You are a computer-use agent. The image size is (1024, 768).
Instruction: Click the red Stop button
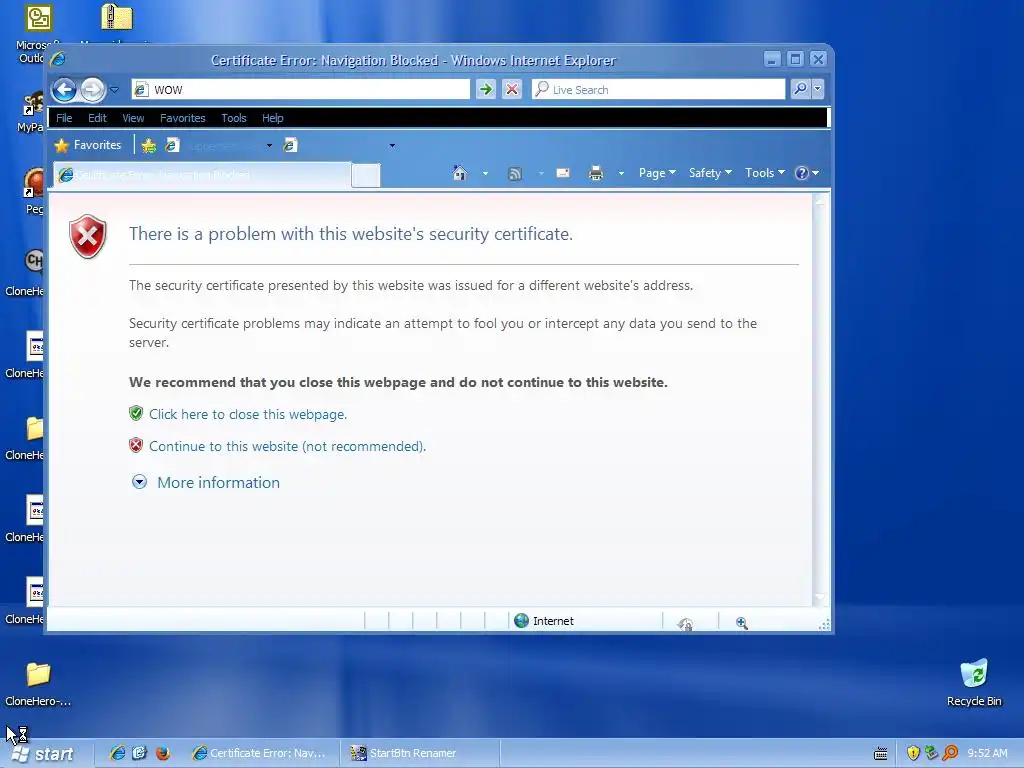(512, 89)
